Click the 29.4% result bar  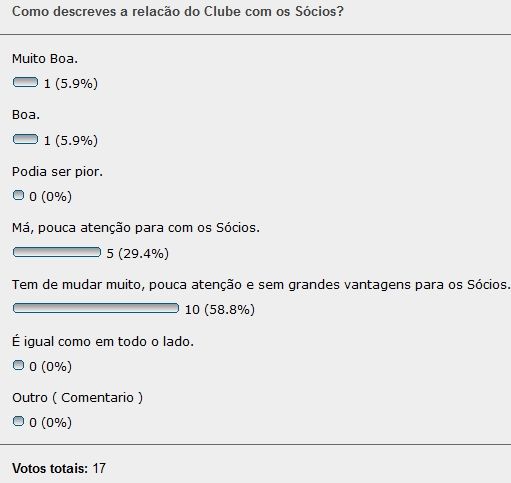click(57, 252)
